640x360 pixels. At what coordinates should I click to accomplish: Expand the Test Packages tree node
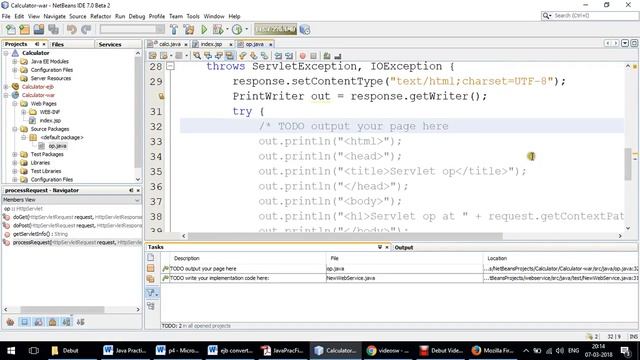(x=15, y=154)
